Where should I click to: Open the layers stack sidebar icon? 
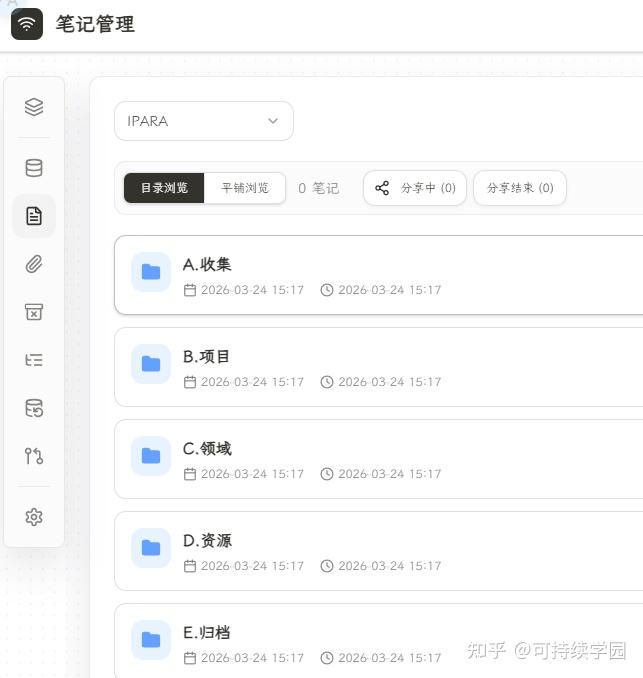pyautogui.click(x=34, y=107)
